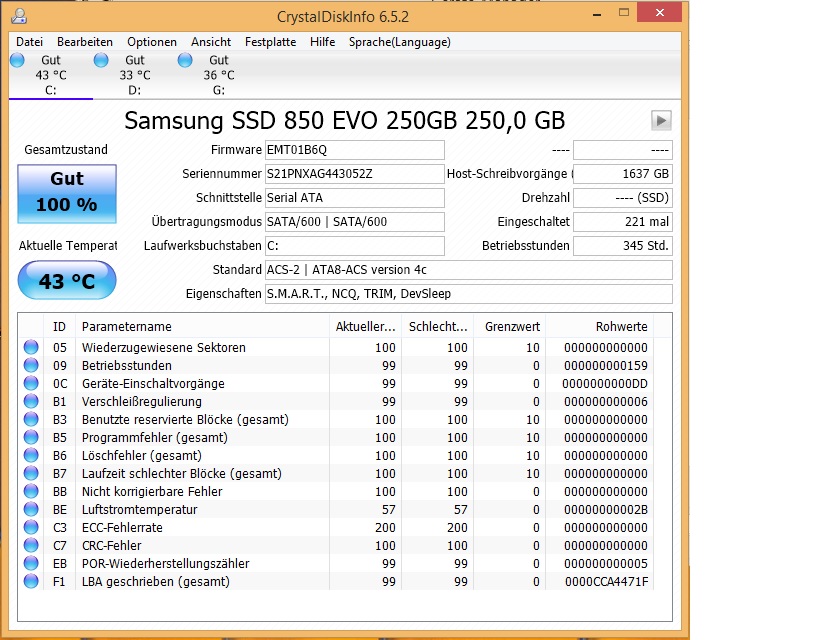Click status orb for Luftstromtemperatur row
The height and width of the screenshot is (640, 819).
click(x=31, y=509)
